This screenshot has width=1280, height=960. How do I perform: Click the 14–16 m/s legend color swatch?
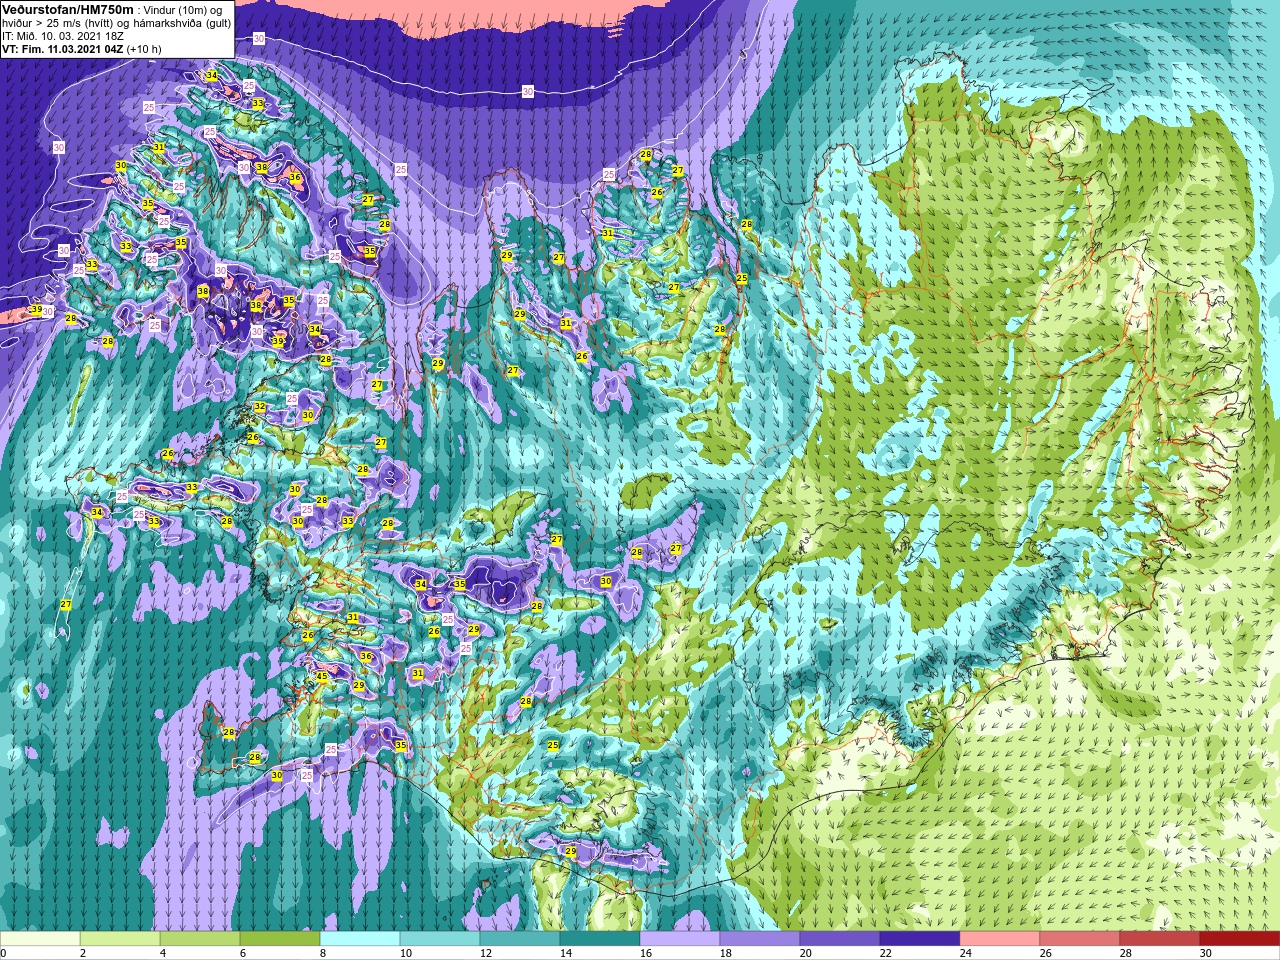pyautogui.click(x=600, y=940)
